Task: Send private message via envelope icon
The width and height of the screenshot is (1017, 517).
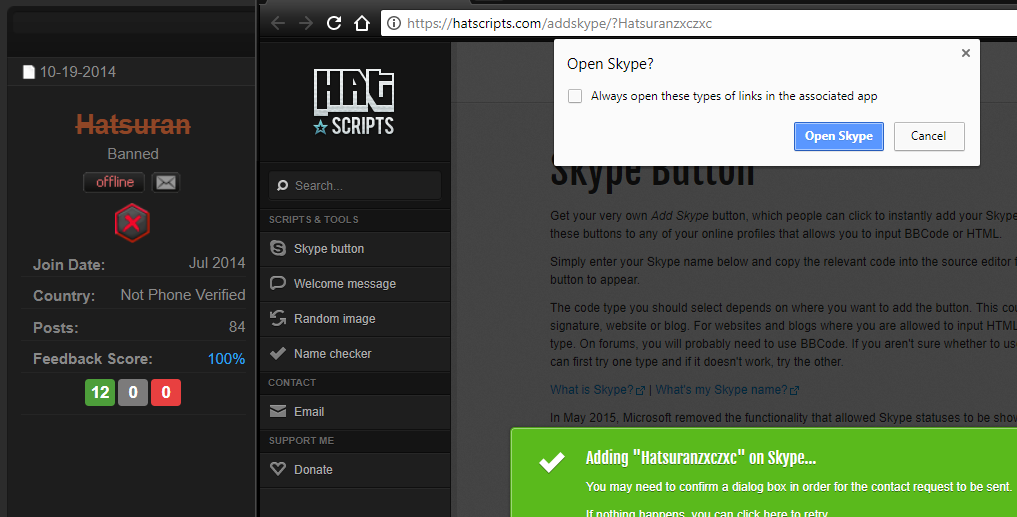Action: (166, 183)
